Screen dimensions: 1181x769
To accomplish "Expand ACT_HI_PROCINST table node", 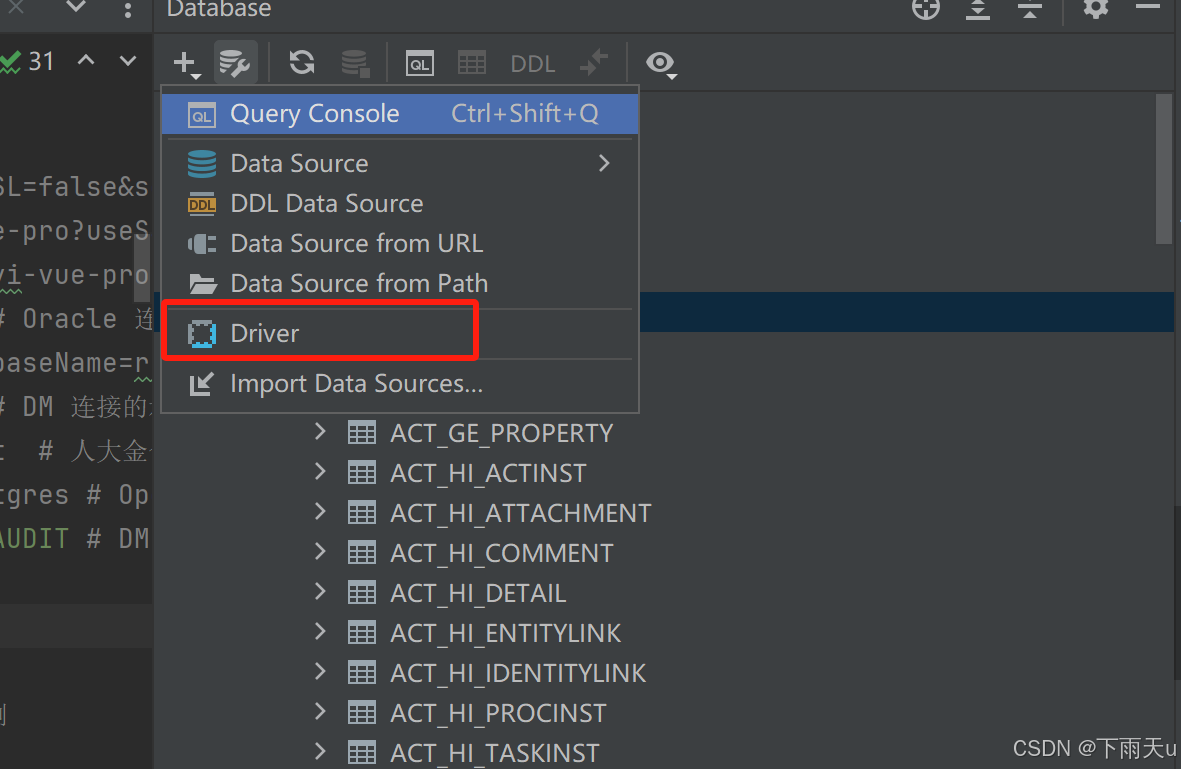I will click(320, 711).
